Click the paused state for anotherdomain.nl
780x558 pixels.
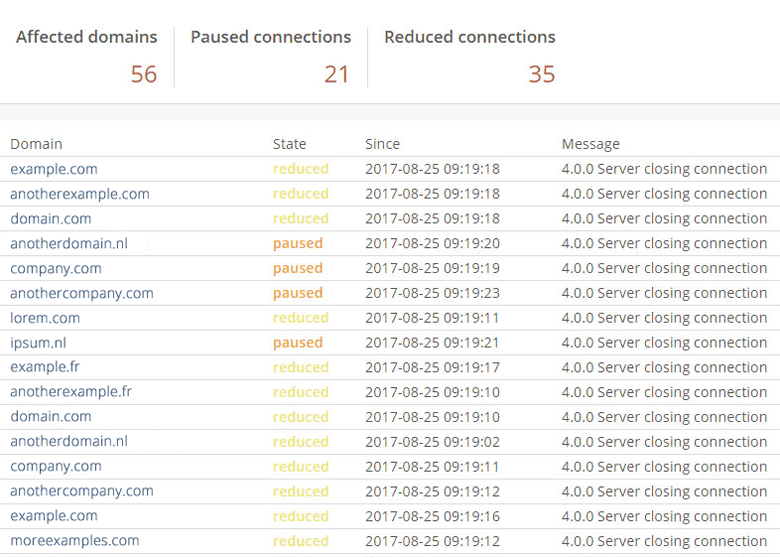coord(297,243)
